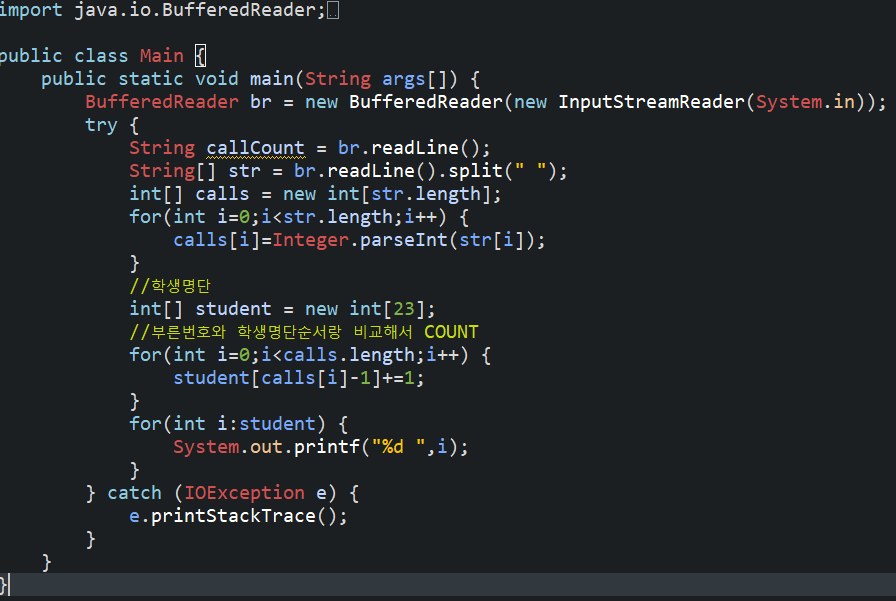Image resolution: width=896 pixels, height=601 pixels.
Task: Click the try keyword
Action: point(101,125)
